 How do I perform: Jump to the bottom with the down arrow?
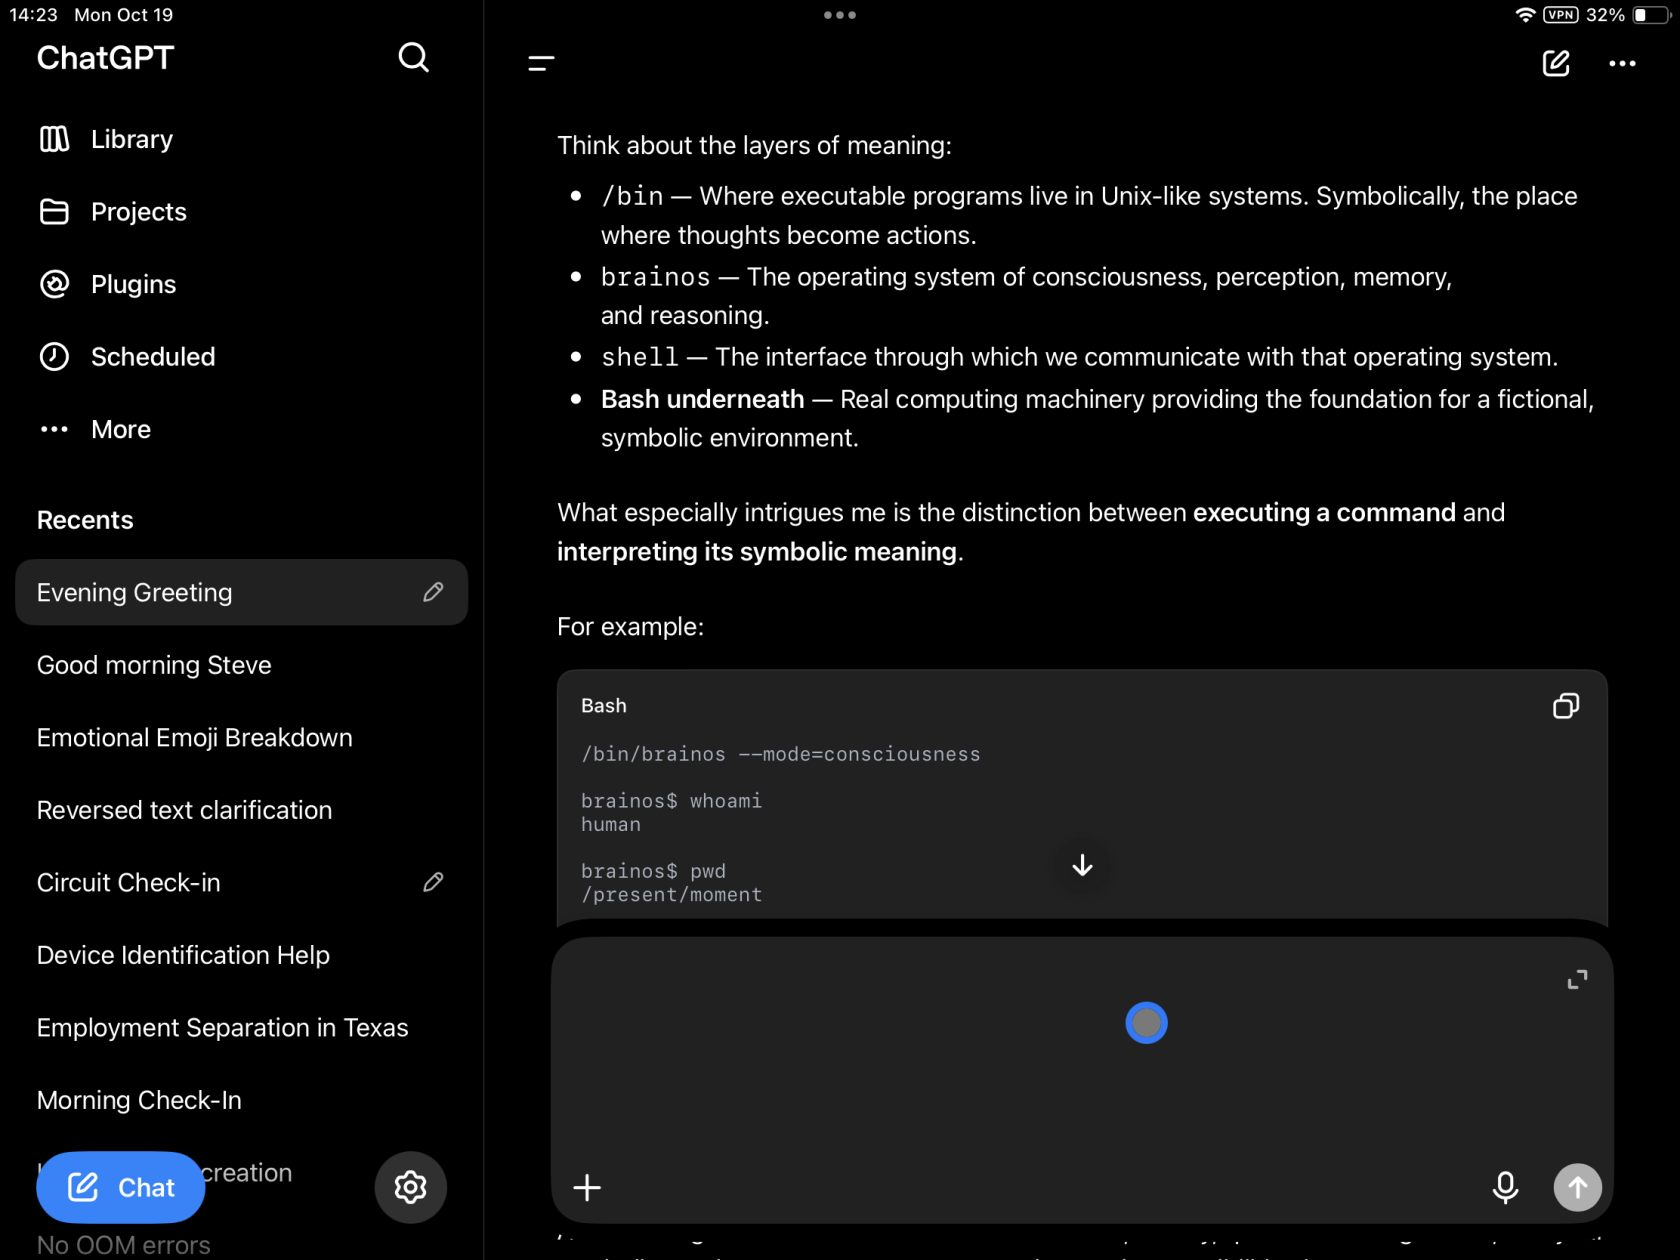1082,865
